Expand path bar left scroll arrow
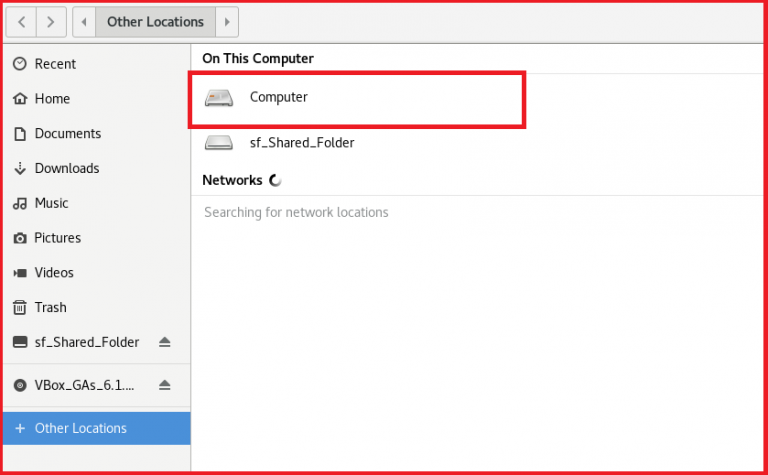 [86, 21]
